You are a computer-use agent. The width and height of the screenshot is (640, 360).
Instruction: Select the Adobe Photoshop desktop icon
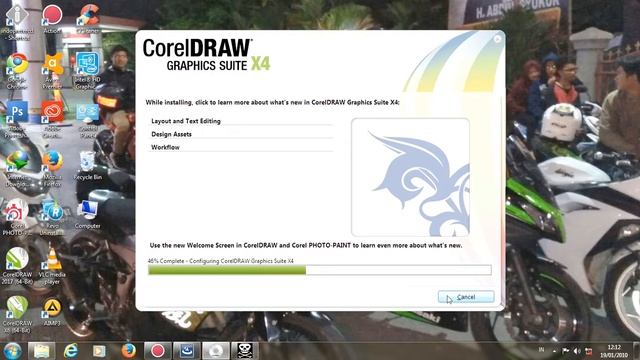tap(17, 120)
